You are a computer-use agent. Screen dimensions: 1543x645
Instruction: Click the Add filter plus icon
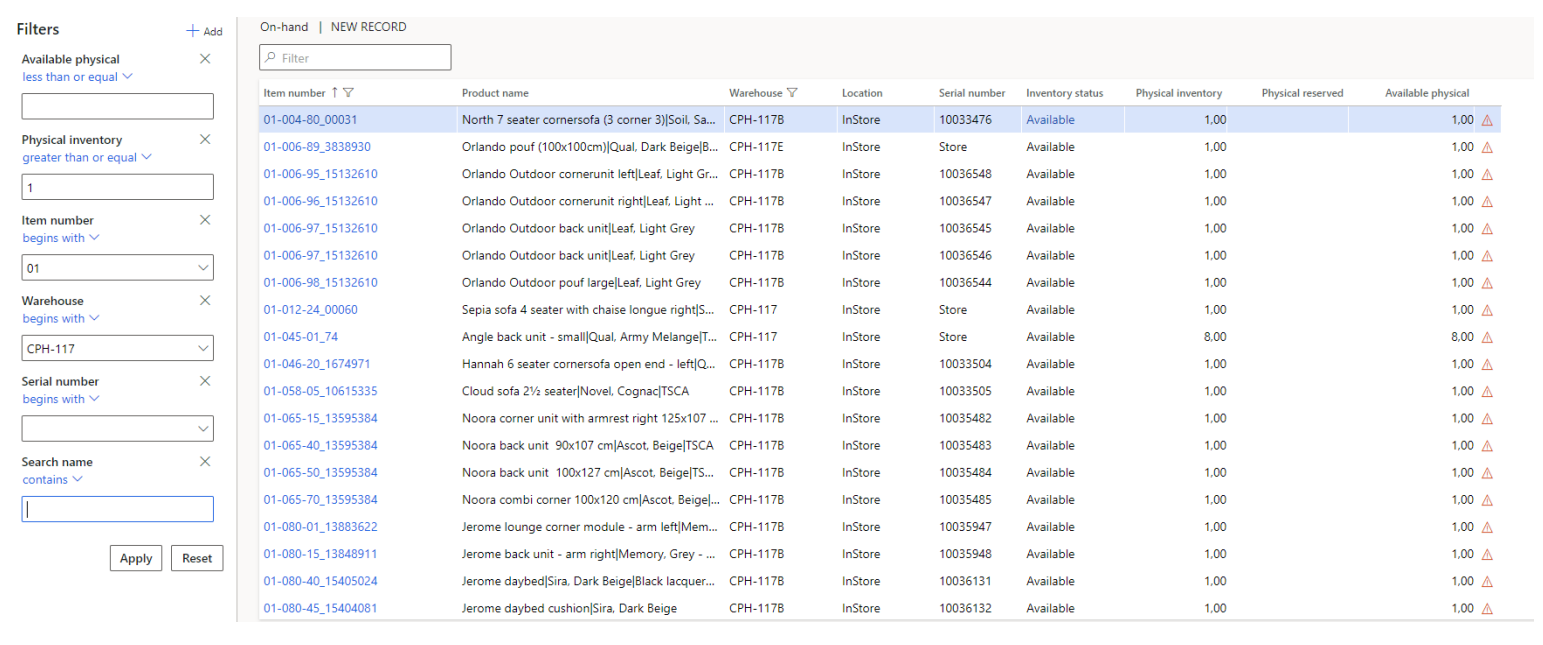[193, 31]
